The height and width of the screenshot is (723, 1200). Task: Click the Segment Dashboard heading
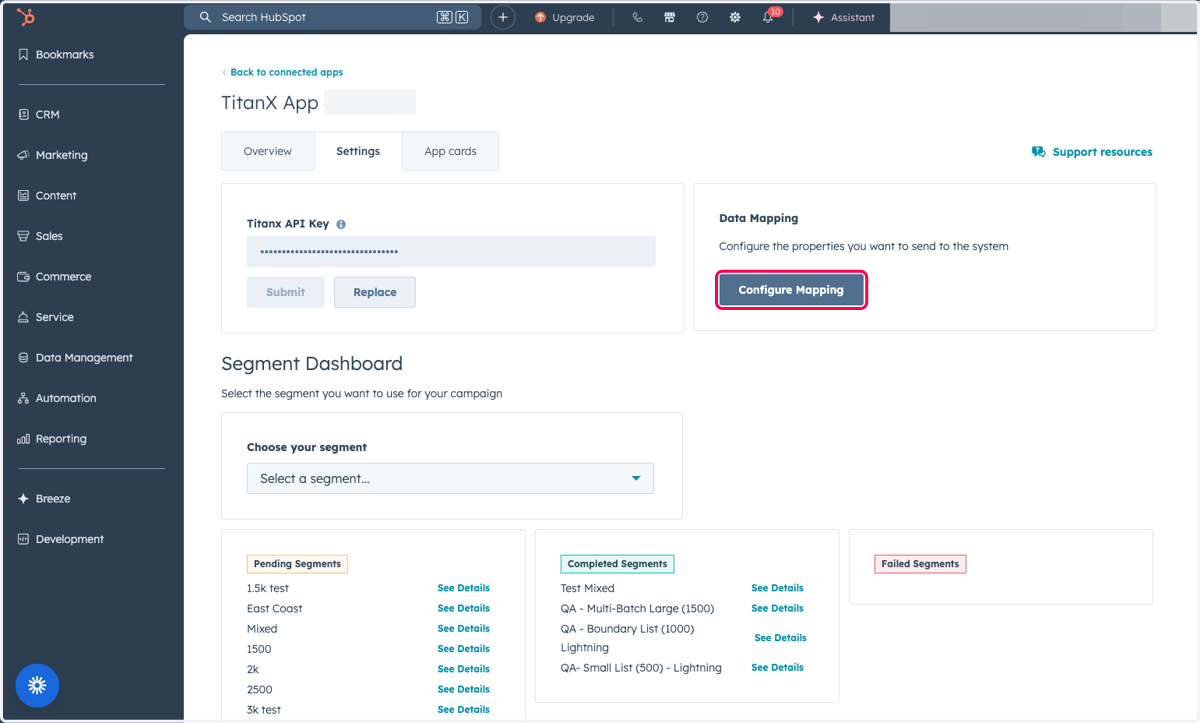[x=312, y=364]
